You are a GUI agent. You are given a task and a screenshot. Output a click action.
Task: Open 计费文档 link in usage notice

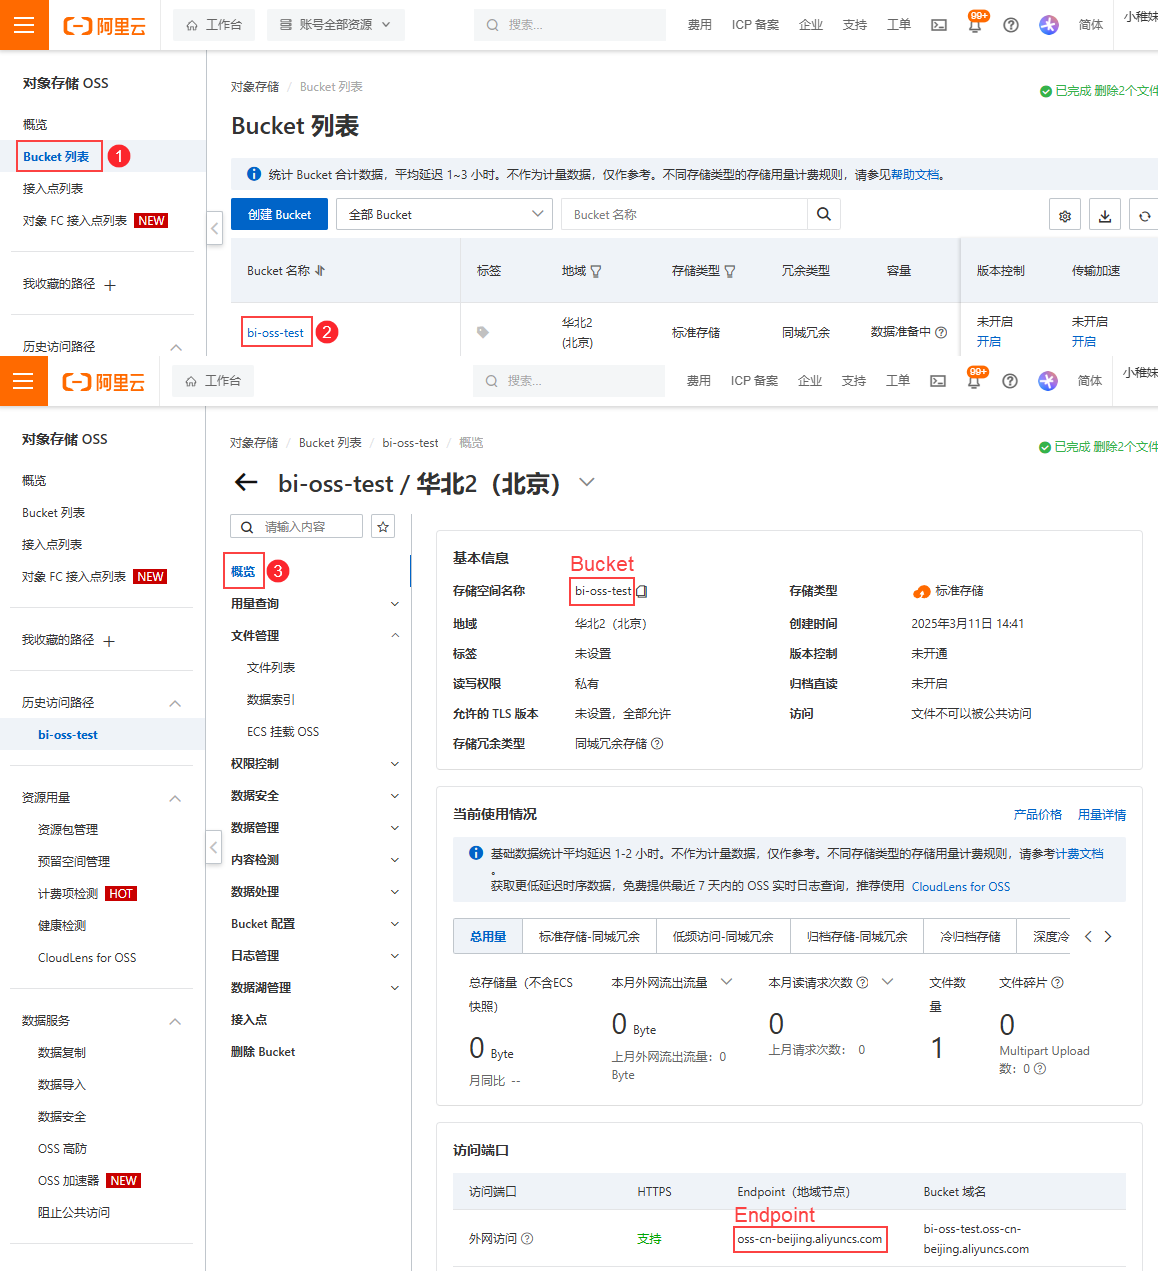pyautogui.click(x=1080, y=854)
